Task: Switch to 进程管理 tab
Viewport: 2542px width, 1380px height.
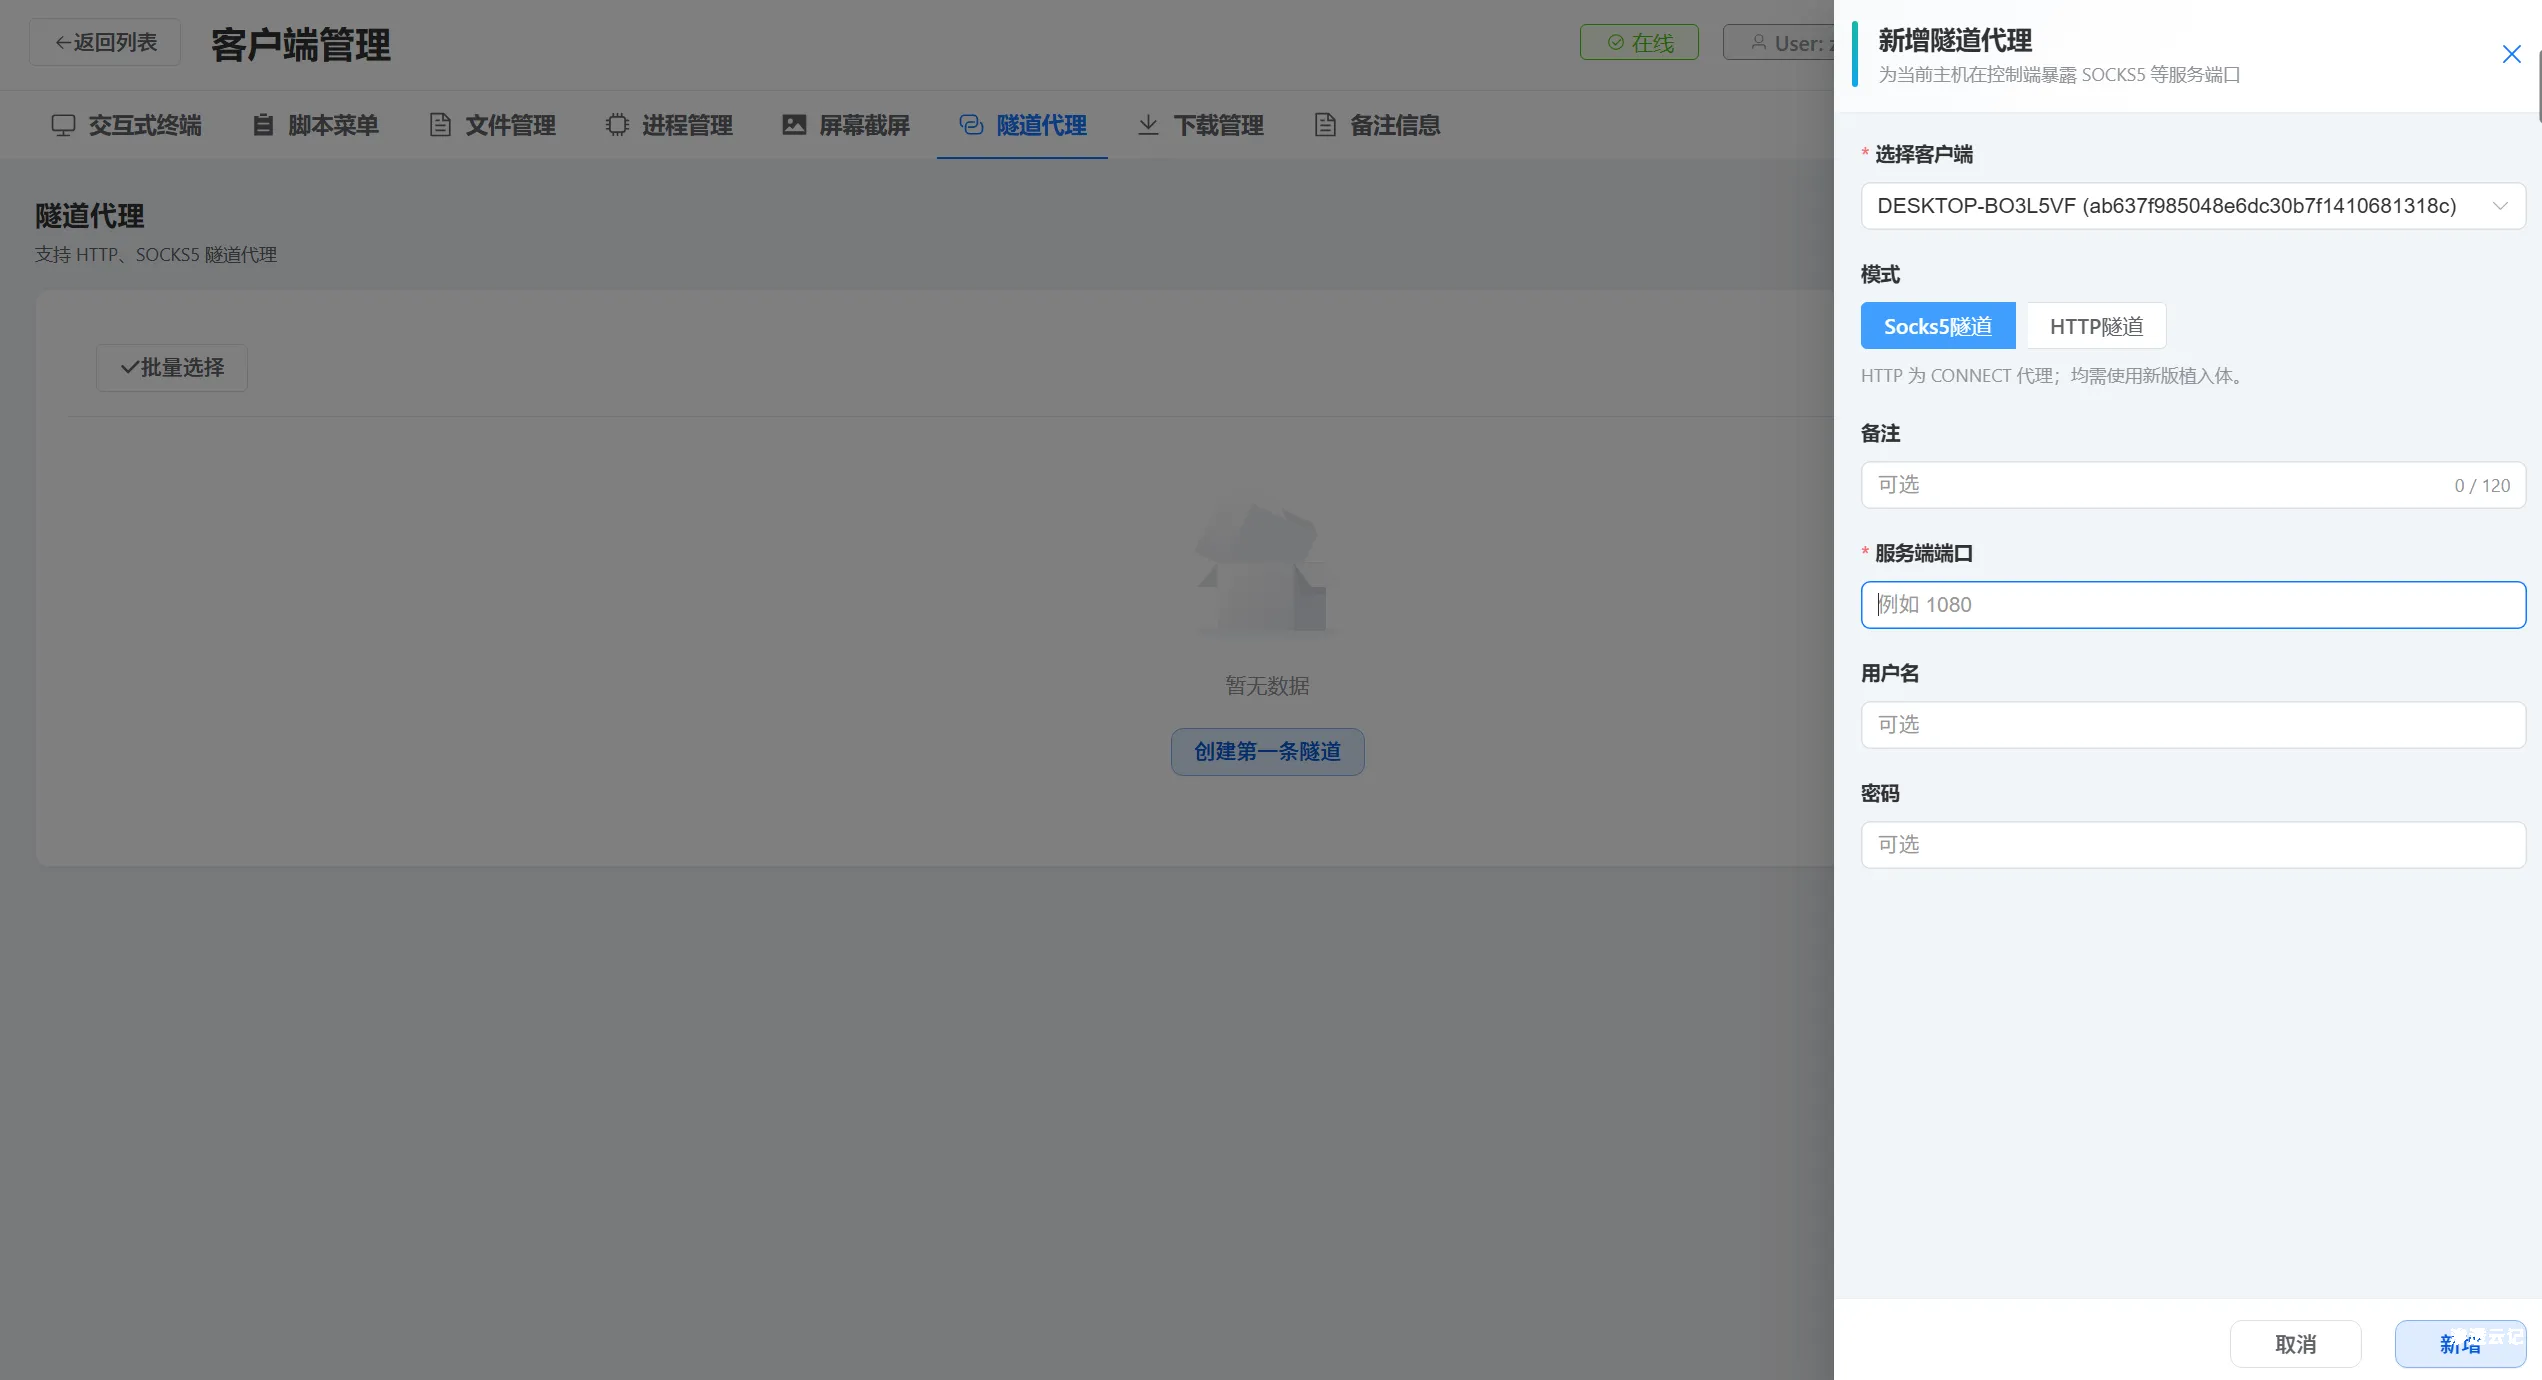Action: coord(668,125)
